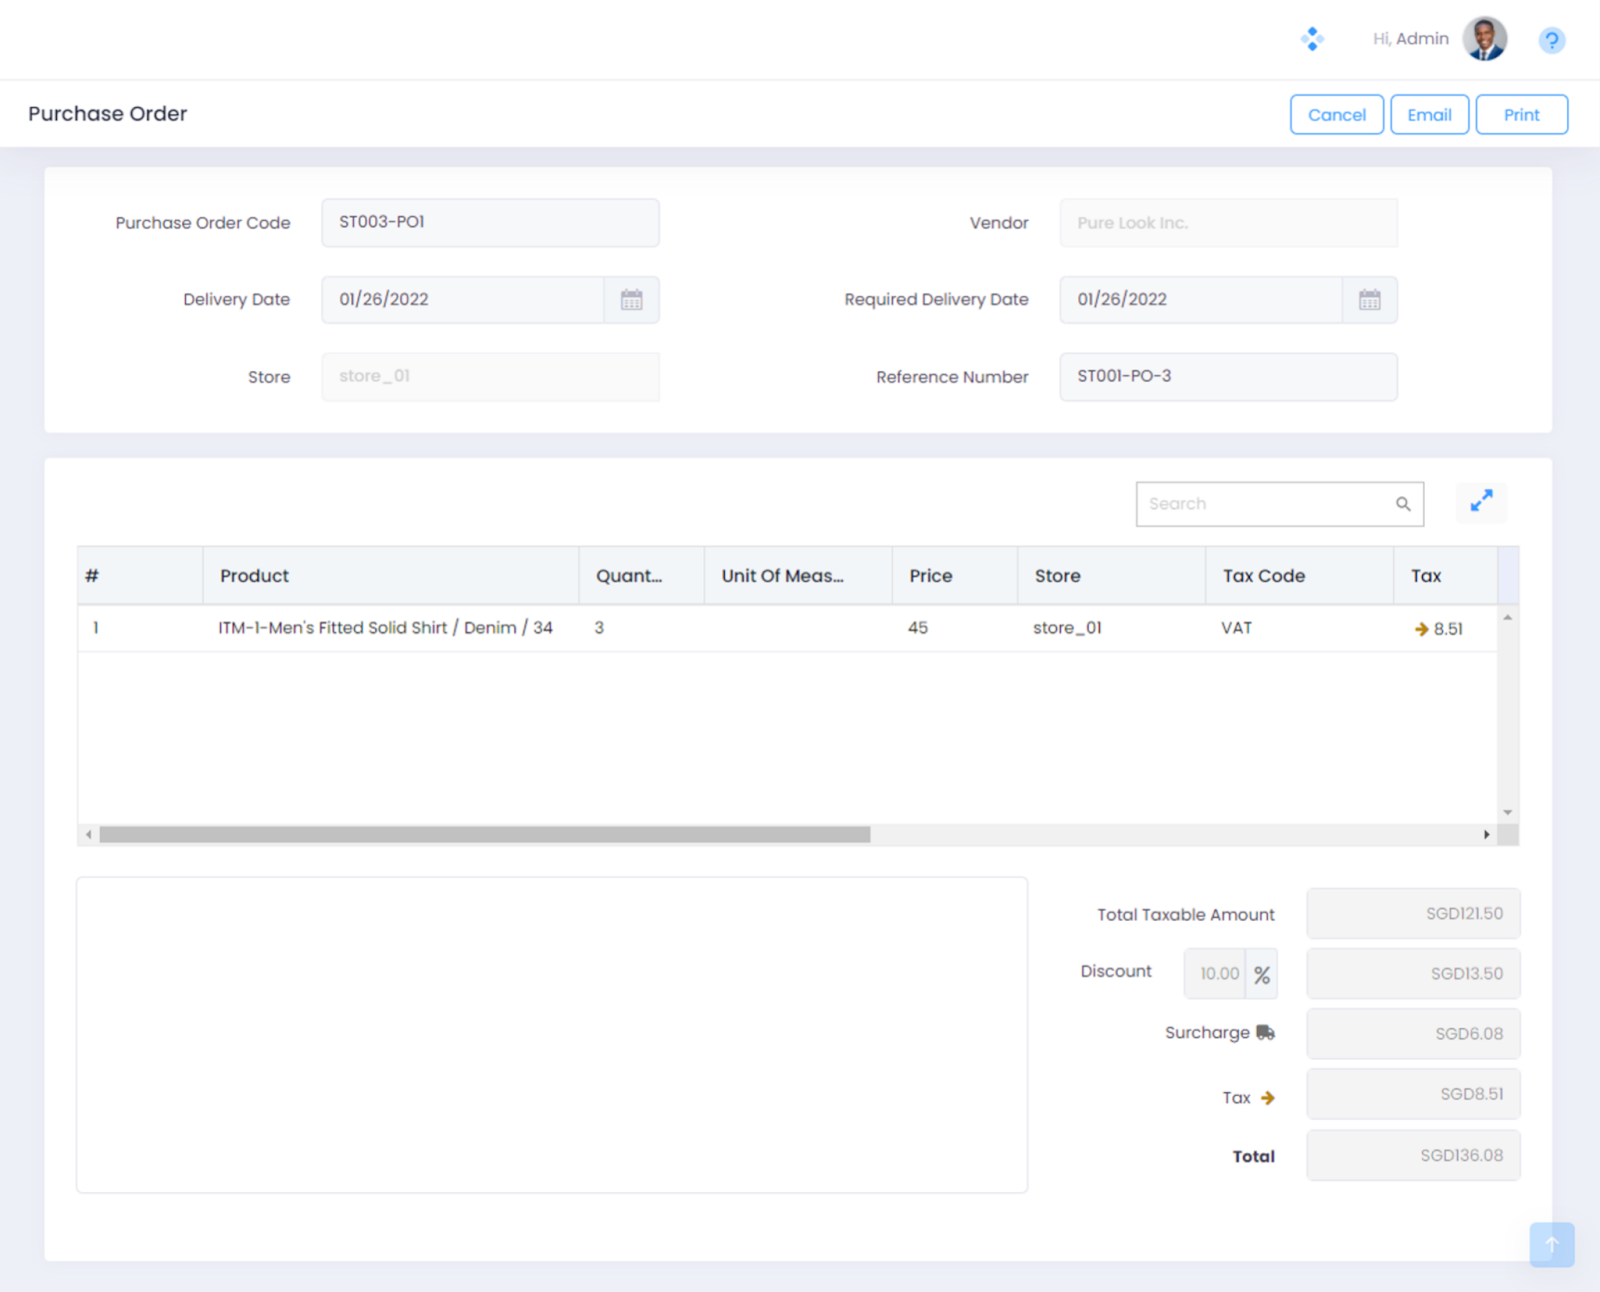Click the Reference Number field

click(x=1227, y=377)
